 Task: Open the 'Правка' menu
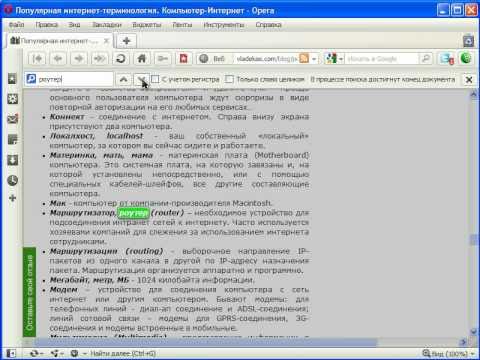click(x=47, y=25)
